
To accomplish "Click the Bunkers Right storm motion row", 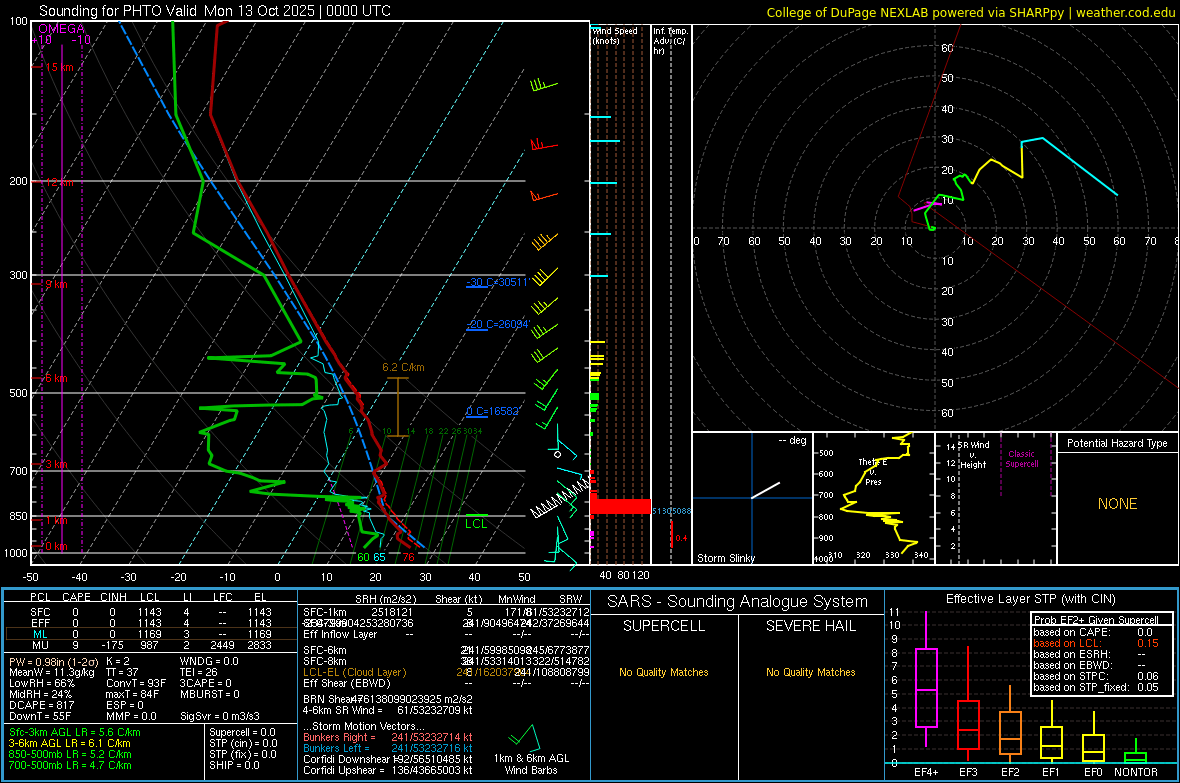I will tap(388, 737).
